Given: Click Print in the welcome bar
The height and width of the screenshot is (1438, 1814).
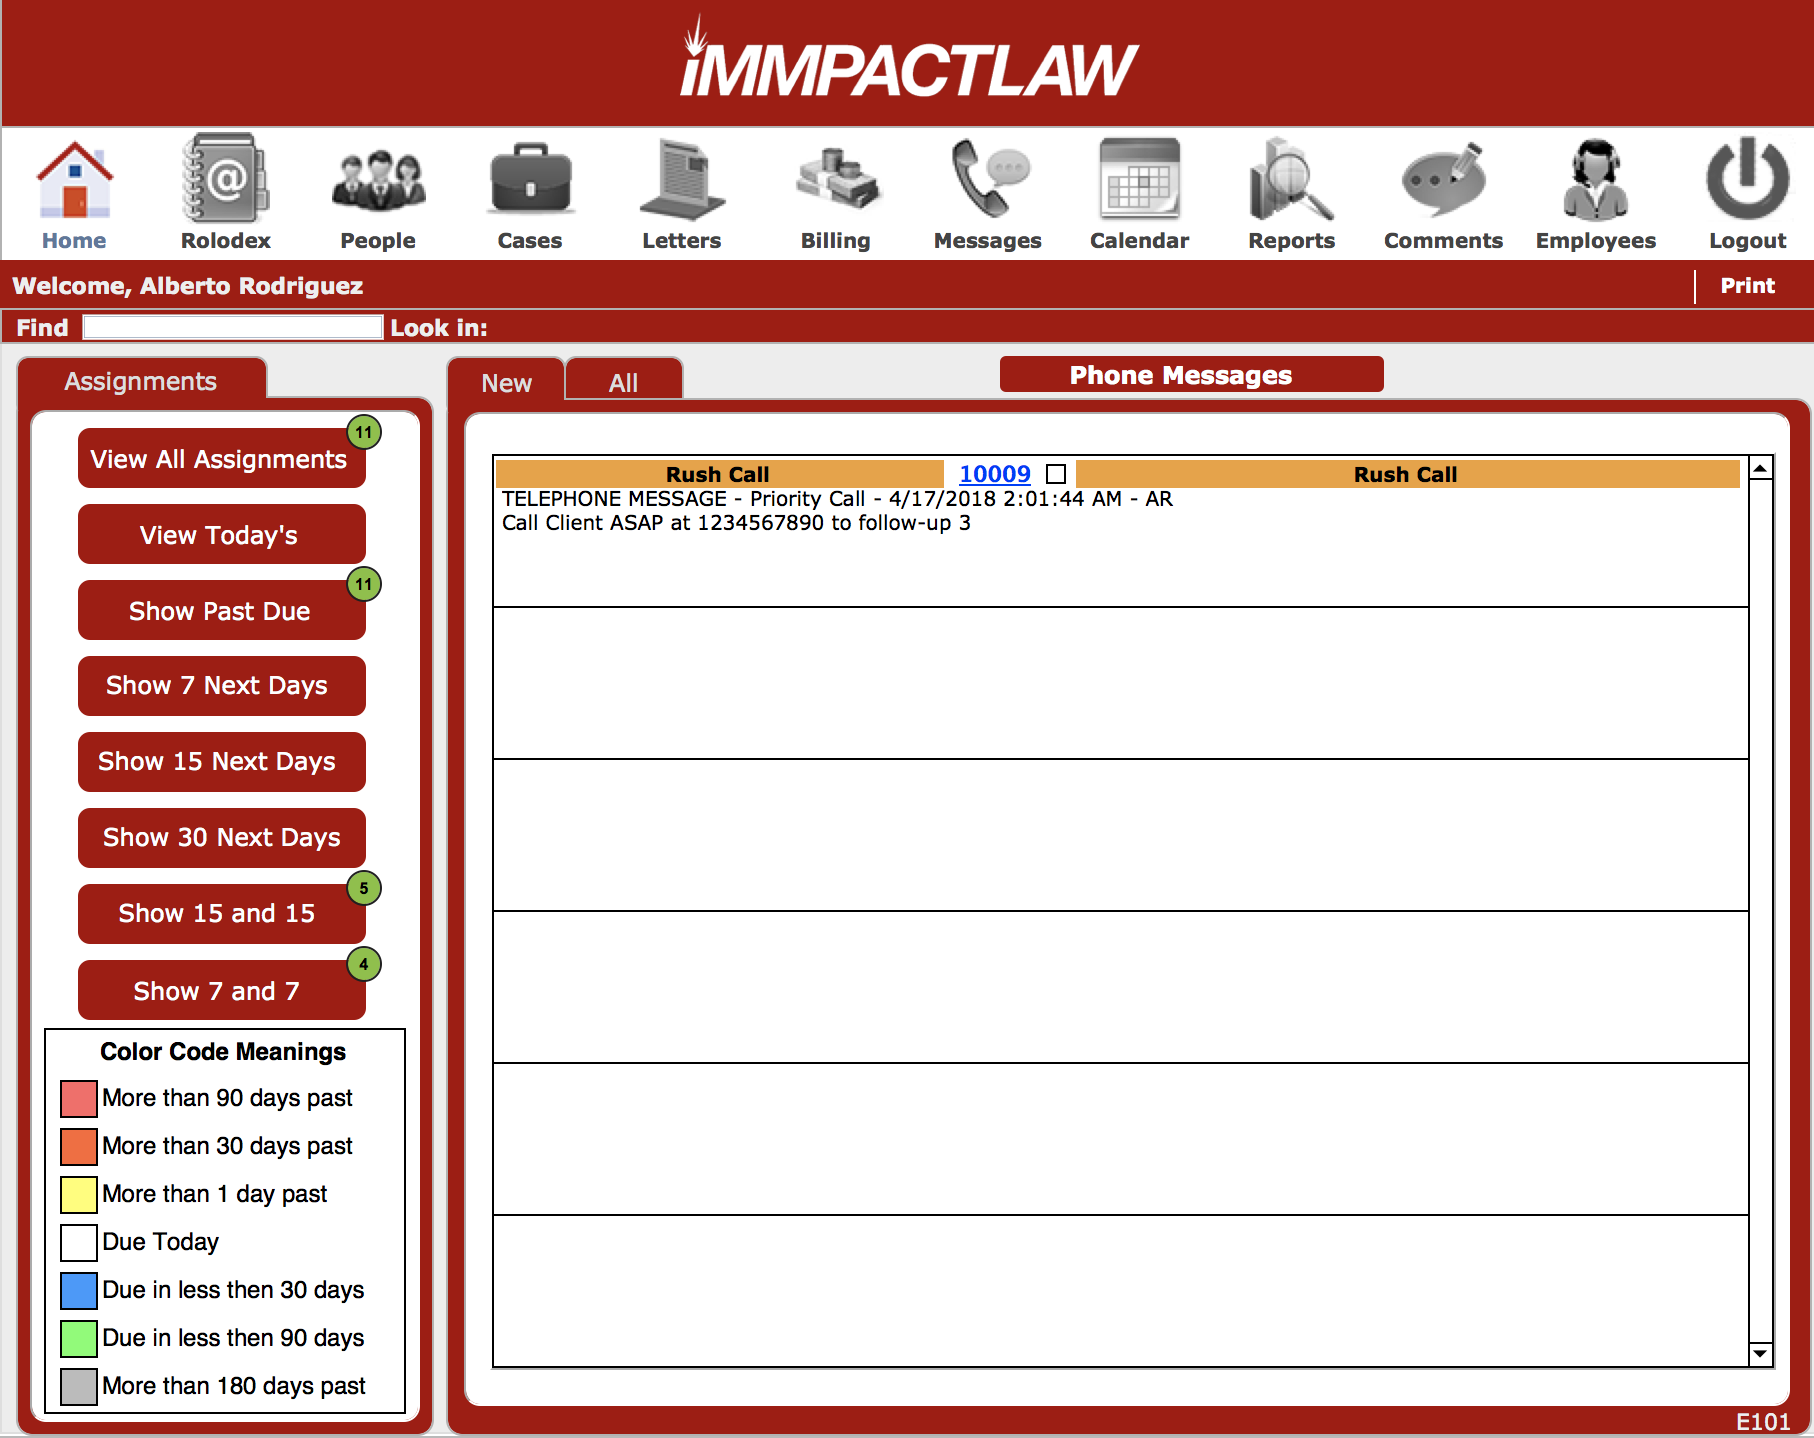Looking at the screenshot, I should (1748, 286).
